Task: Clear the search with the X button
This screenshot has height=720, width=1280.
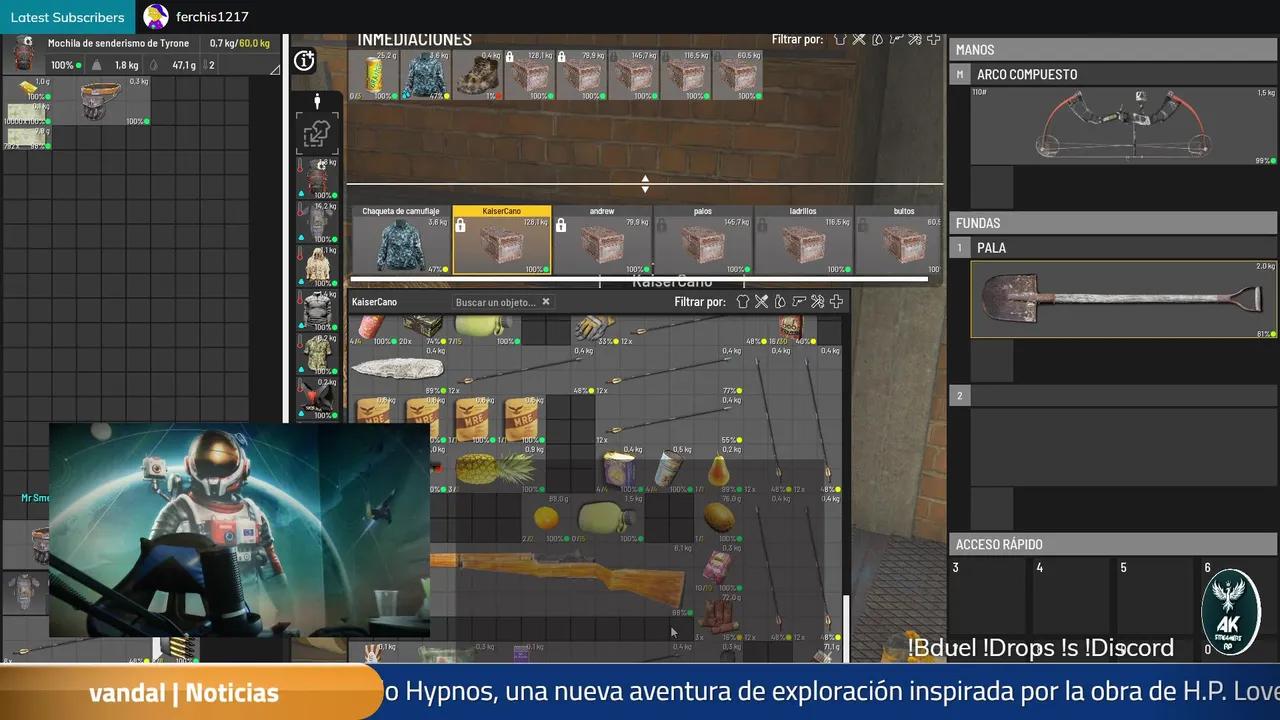Action: tap(546, 301)
